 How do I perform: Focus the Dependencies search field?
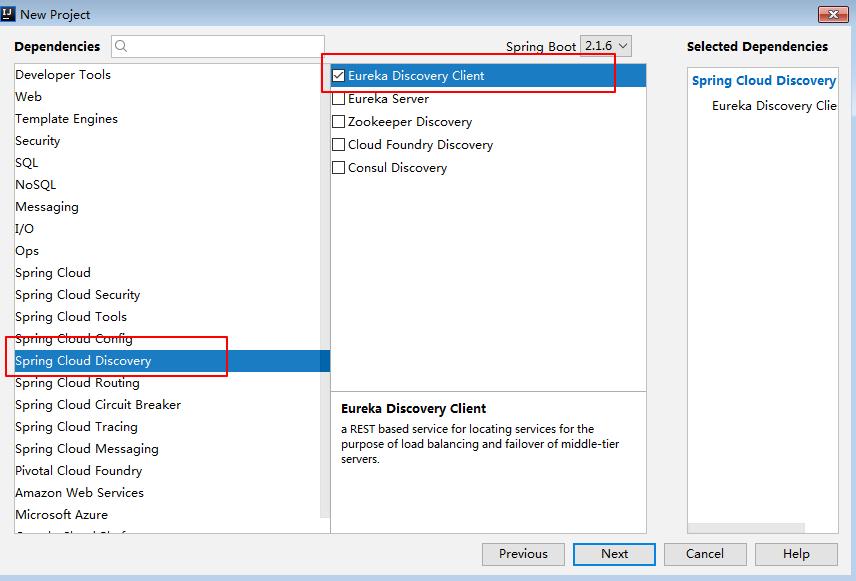(x=218, y=46)
